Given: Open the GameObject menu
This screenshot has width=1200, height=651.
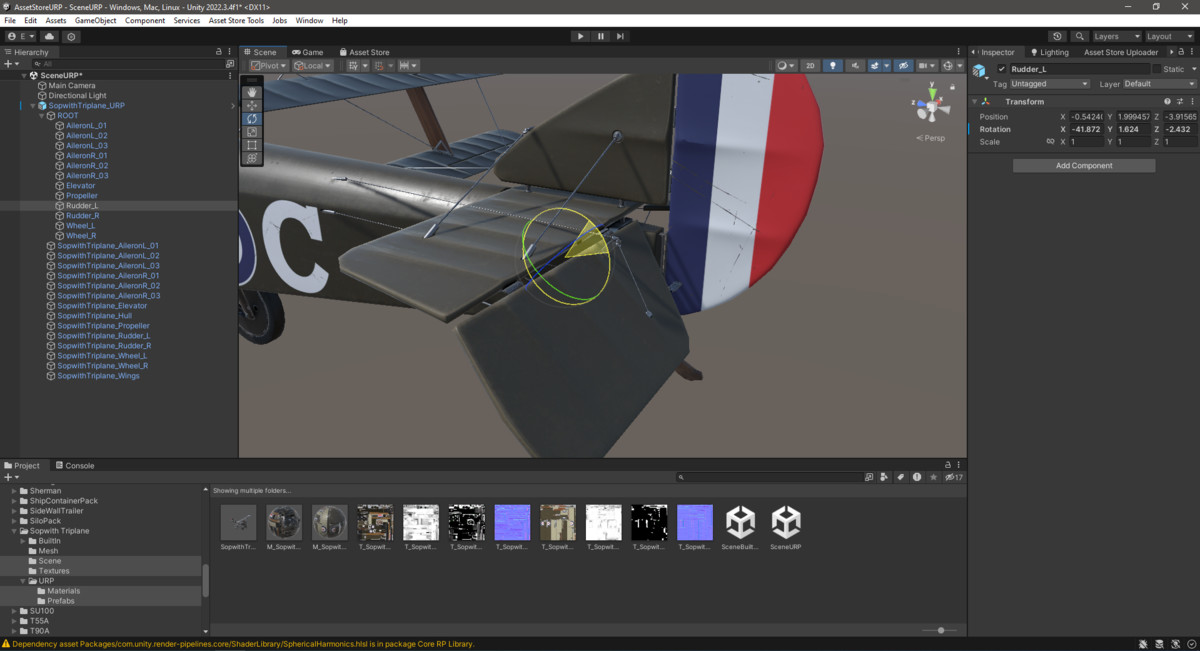Looking at the screenshot, I should coord(95,19).
